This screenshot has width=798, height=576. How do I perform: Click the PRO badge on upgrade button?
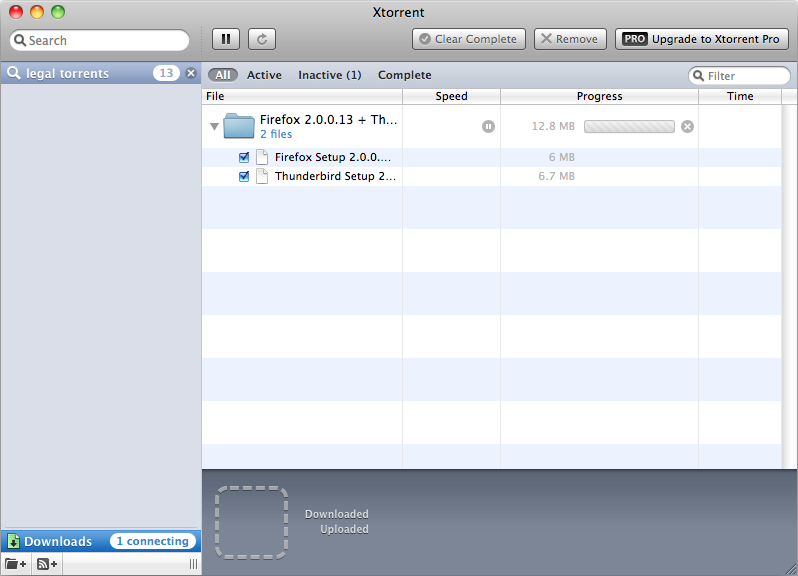[635, 39]
